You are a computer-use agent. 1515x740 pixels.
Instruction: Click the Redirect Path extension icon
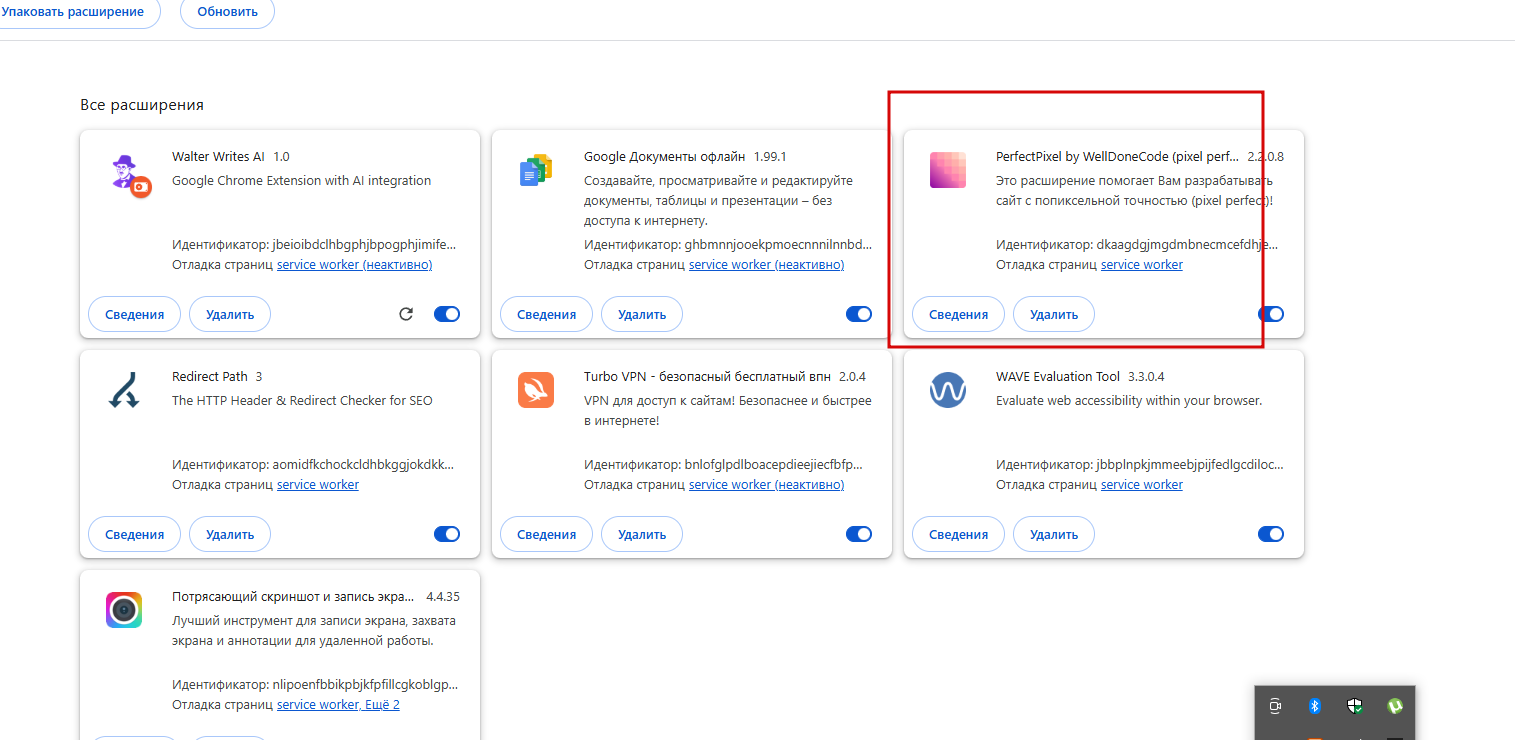click(x=124, y=390)
